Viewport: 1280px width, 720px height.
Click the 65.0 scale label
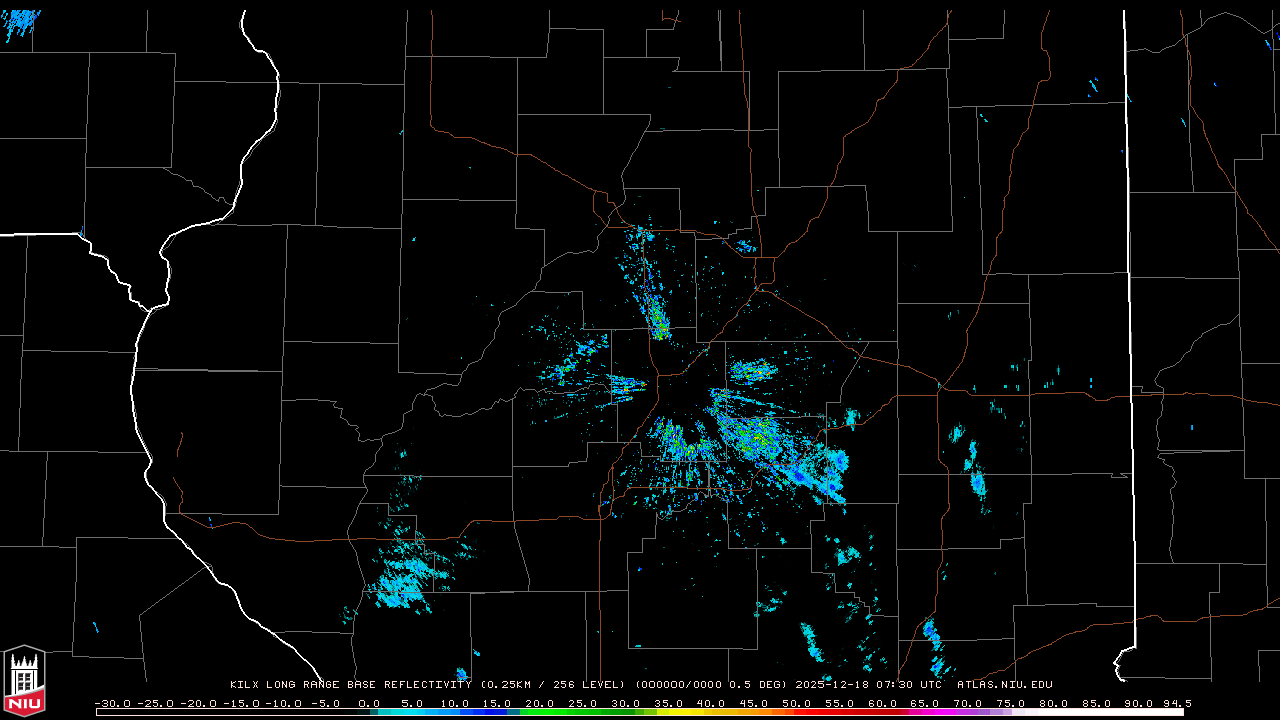926,703
